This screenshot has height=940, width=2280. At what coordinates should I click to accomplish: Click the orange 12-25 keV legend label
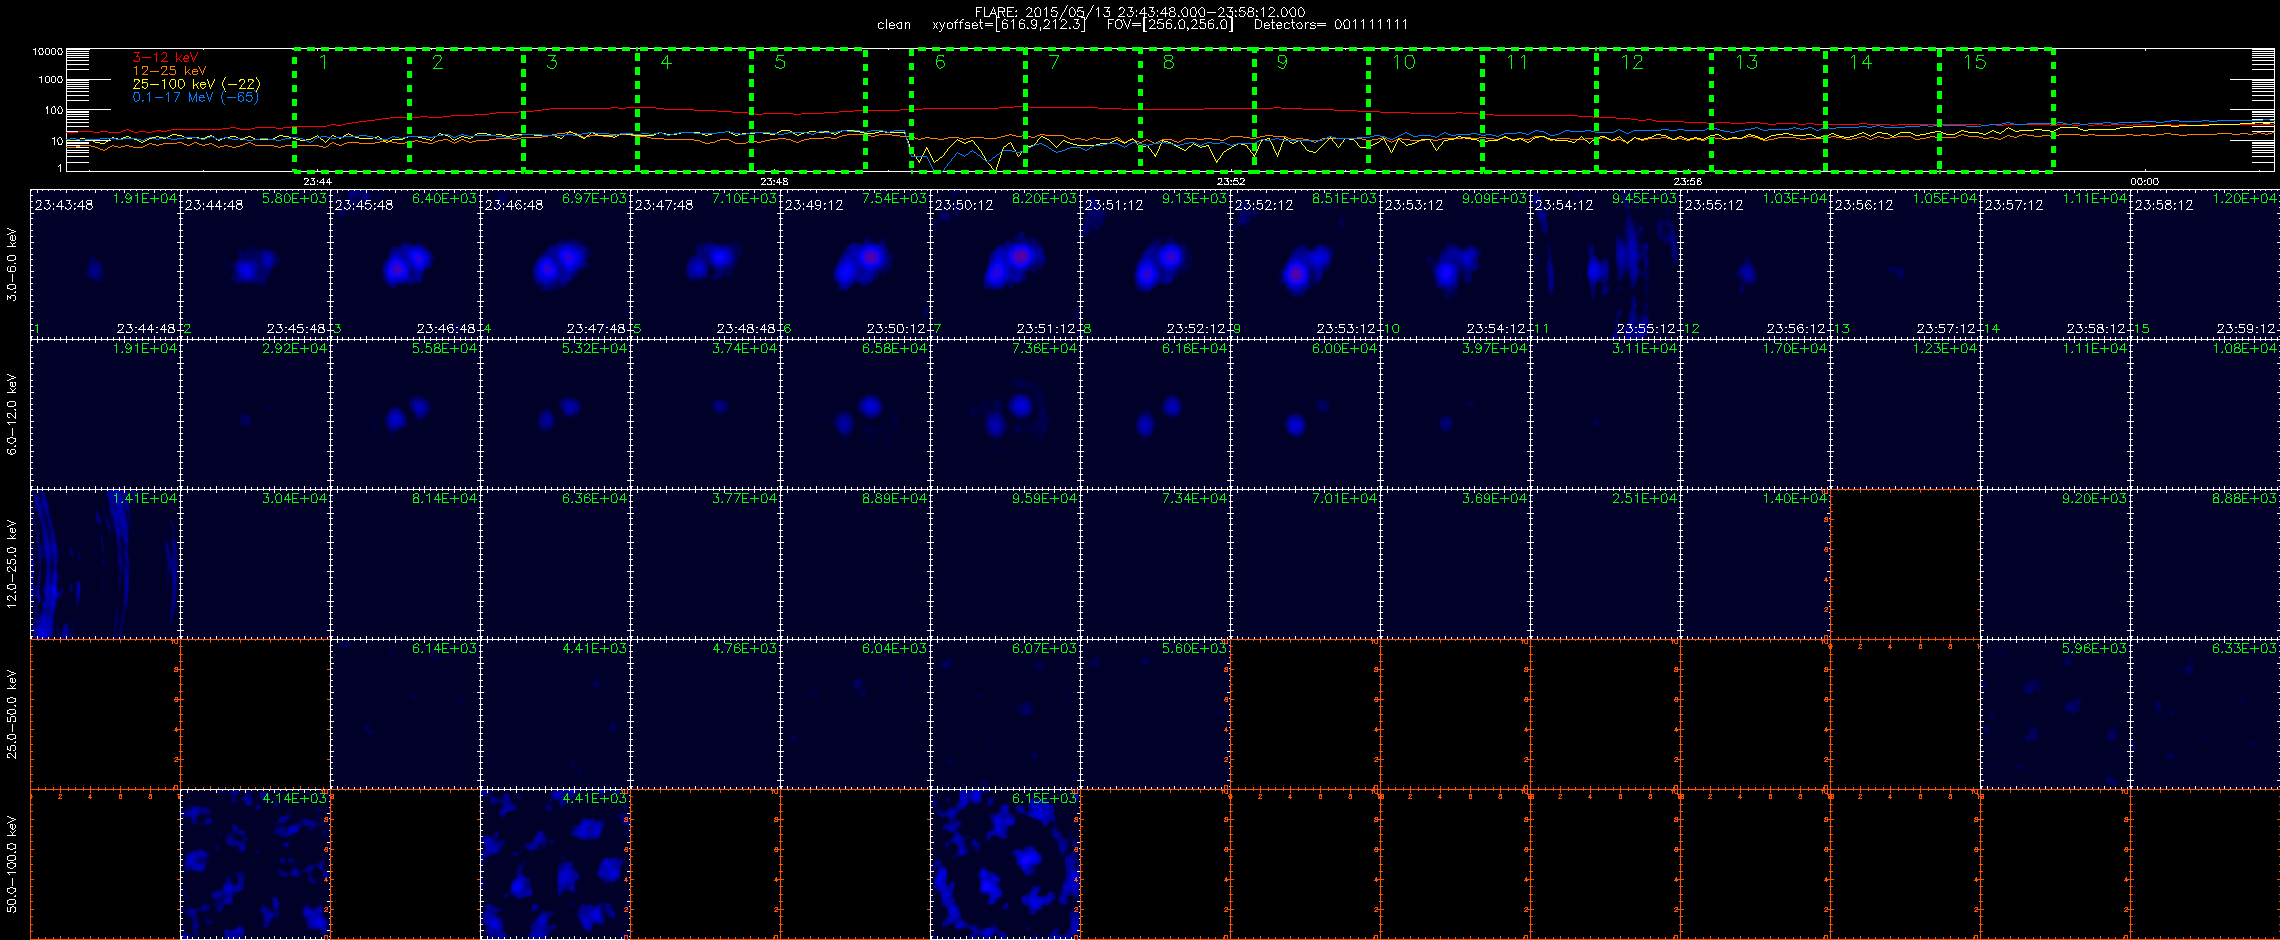coord(169,71)
